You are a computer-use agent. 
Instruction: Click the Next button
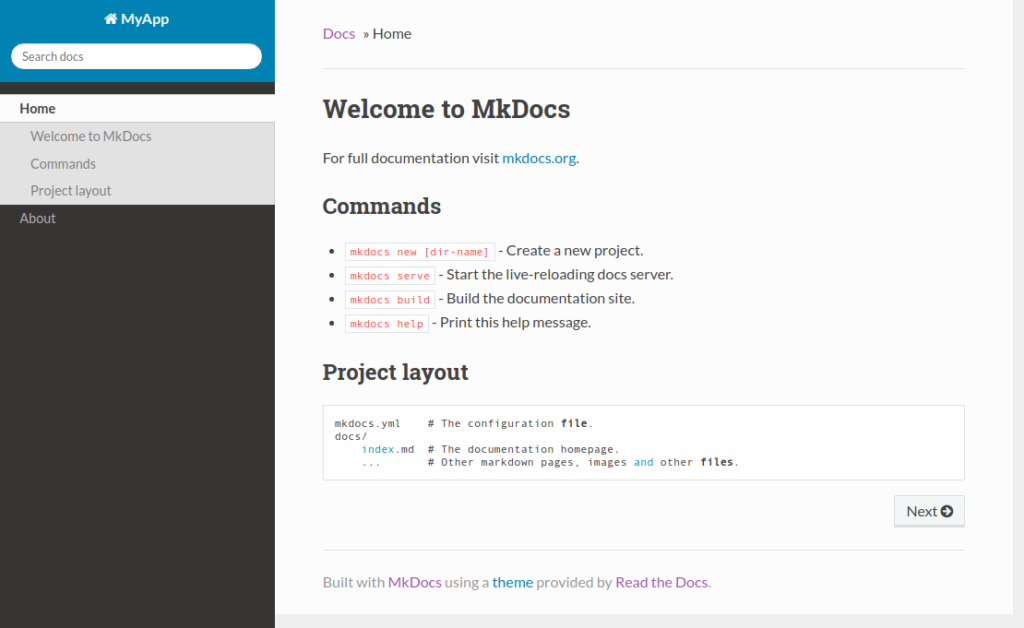(929, 511)
